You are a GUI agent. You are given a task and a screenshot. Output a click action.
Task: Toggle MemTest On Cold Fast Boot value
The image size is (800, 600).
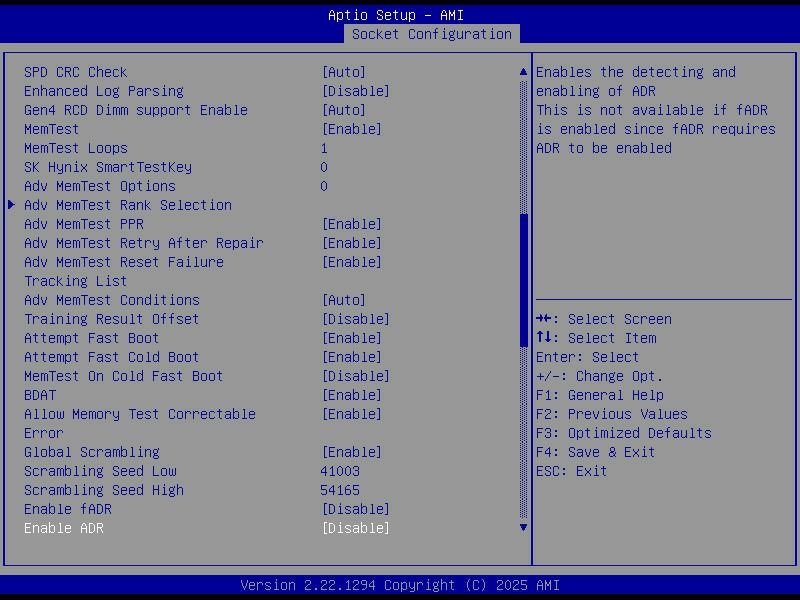[x=356, y=376]
